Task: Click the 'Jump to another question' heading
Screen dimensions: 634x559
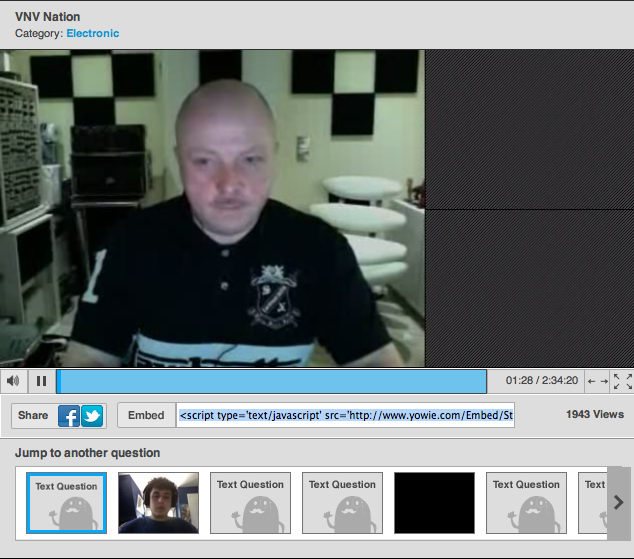Action: click(x=87, y=453)
